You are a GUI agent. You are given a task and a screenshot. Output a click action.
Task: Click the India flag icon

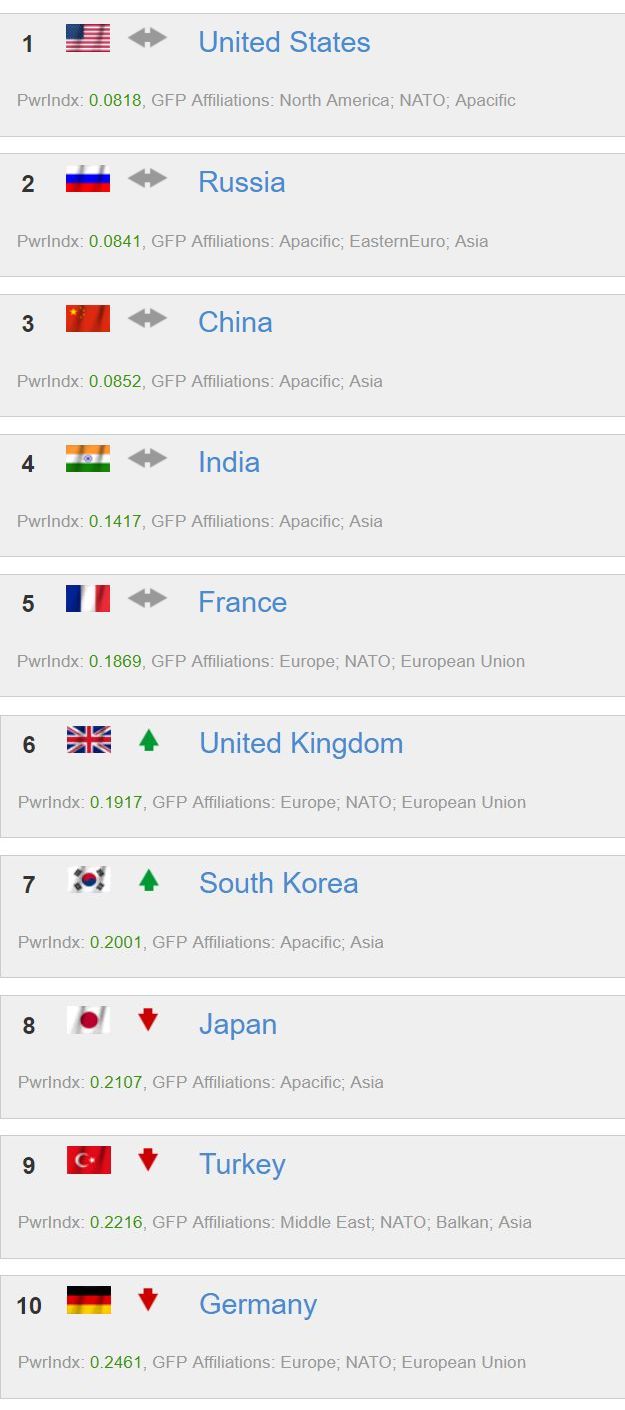click(88, 459)
